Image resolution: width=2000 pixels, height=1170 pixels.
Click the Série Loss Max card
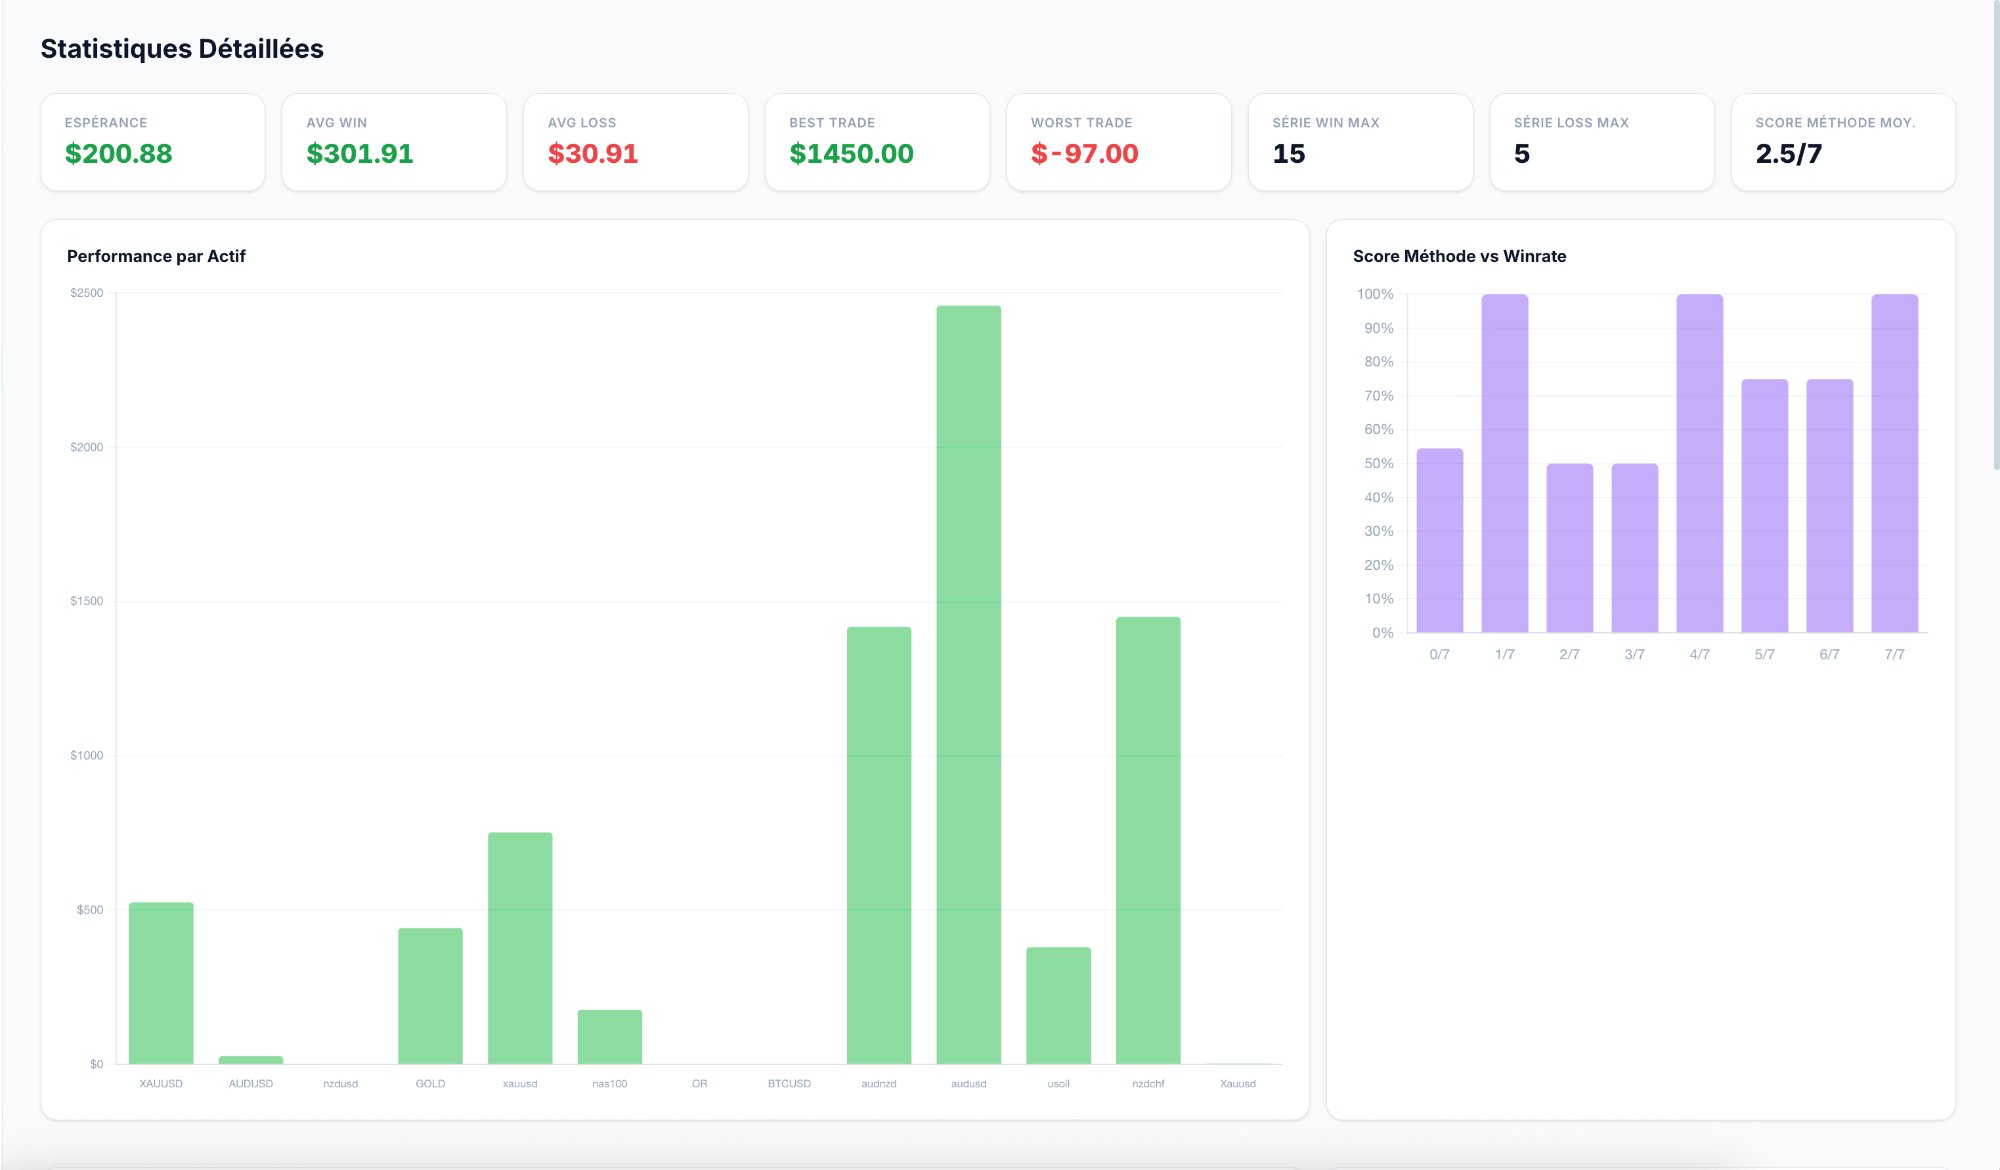[x=1601, y=142]
